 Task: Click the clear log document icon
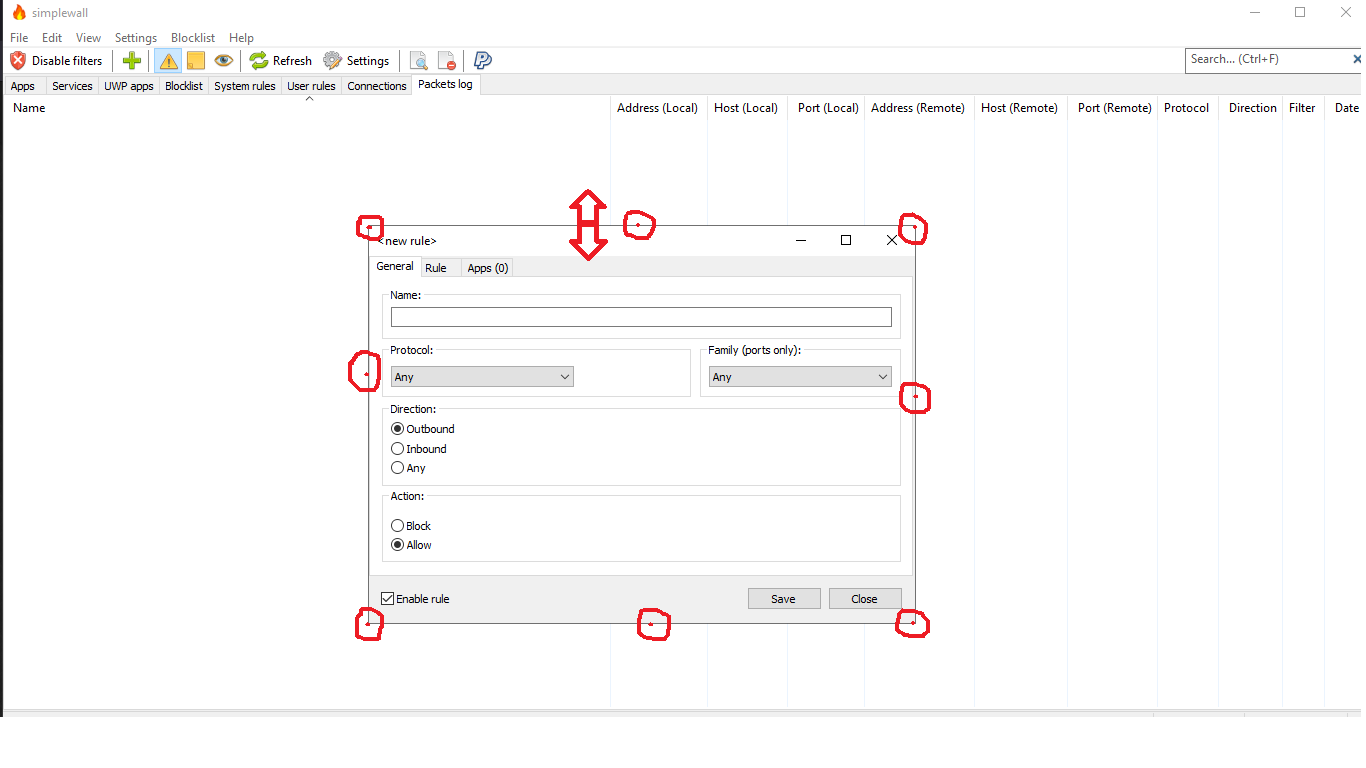tap(447, 60)
